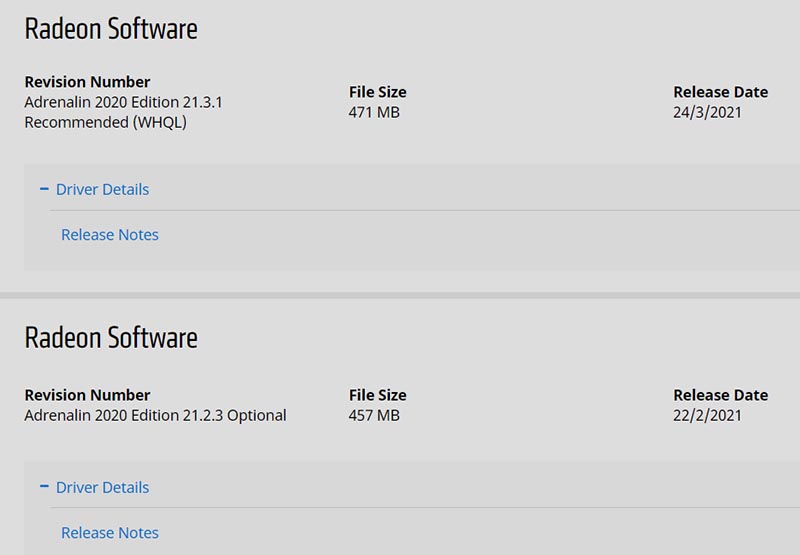Click the Radeon Software heading above 21.3.1
This screenshot has height=555, width=800.
click(x=111, y=29)
